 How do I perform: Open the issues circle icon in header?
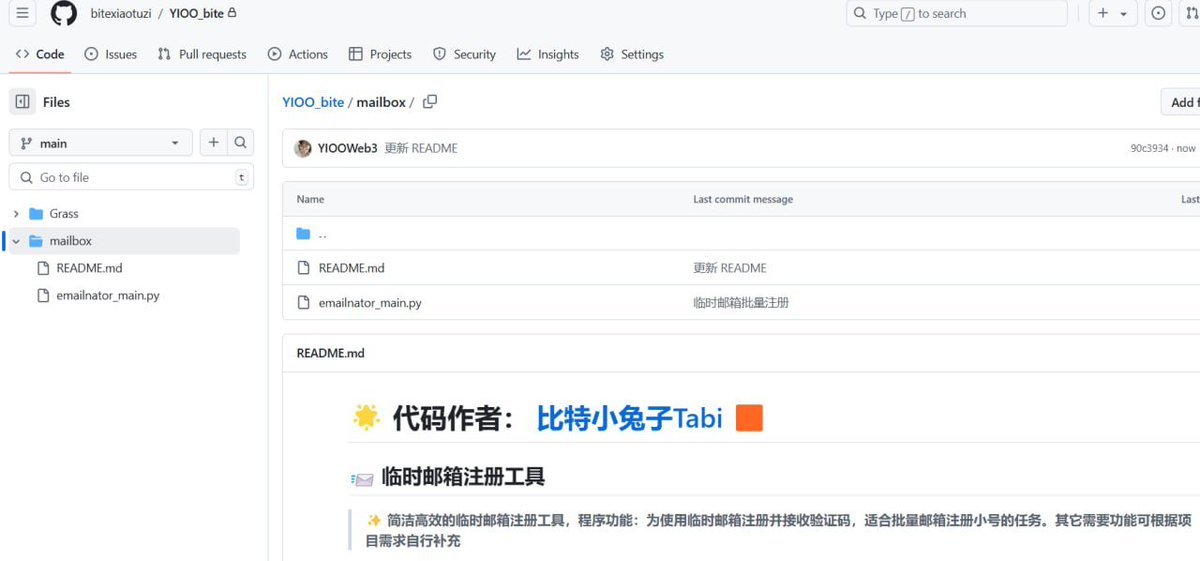coord(1158,14)
